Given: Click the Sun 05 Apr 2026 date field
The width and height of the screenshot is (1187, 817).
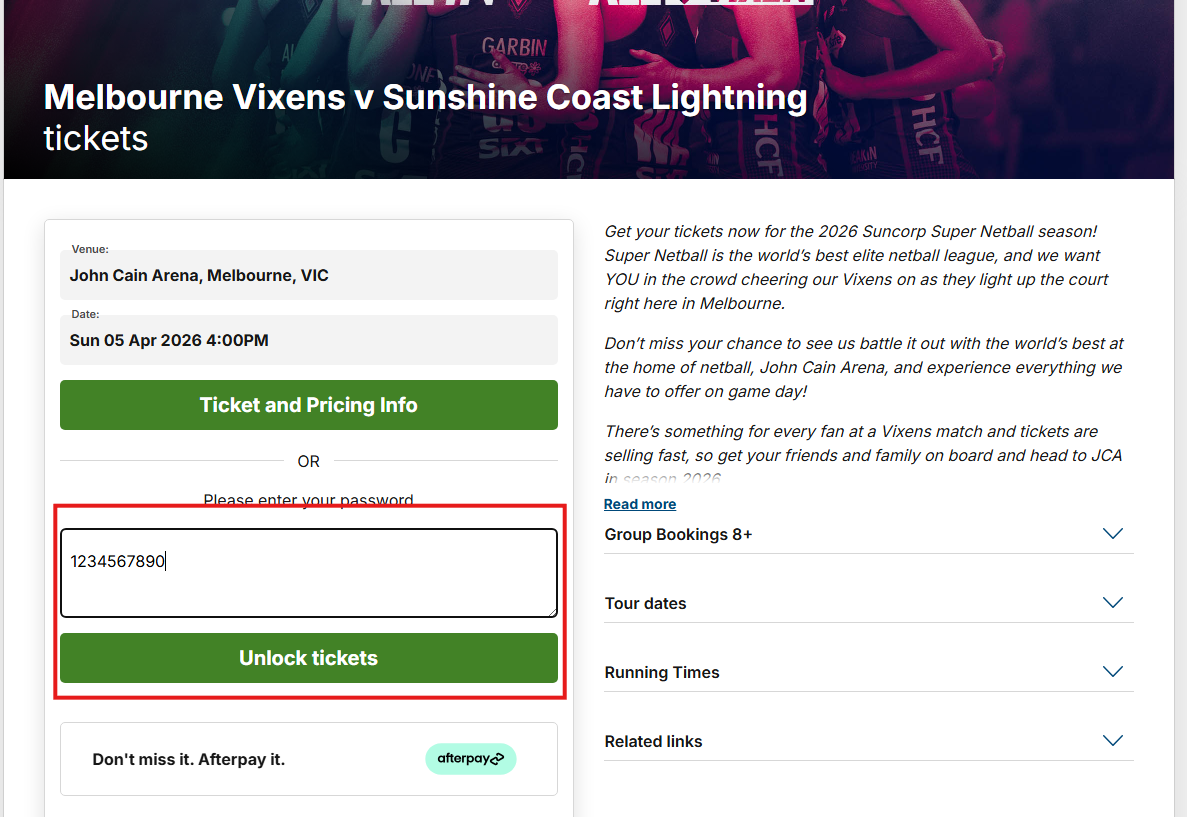Looking at the screenshot, I should 308,340.
